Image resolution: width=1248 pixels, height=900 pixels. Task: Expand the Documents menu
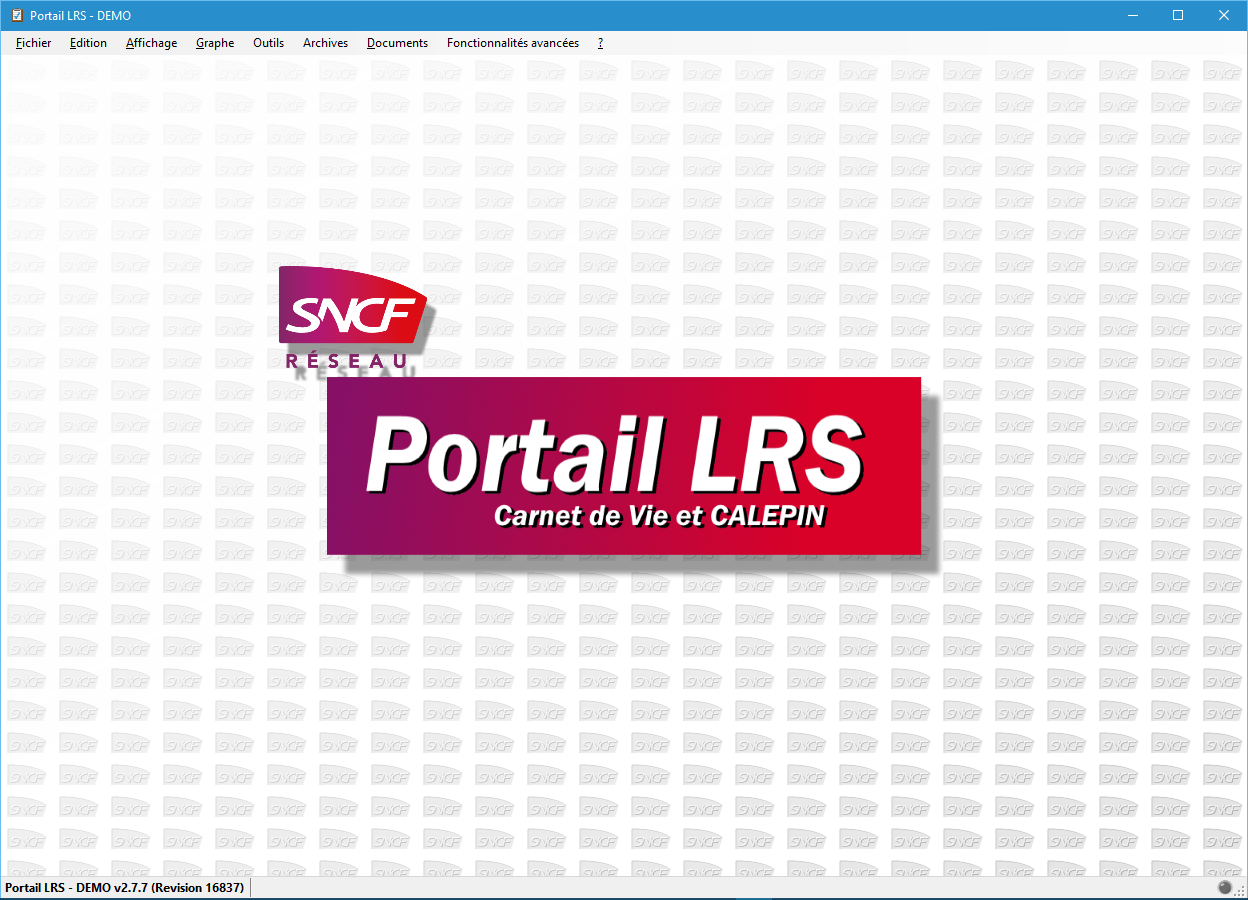pyautogui.click(x=397, y=43)
